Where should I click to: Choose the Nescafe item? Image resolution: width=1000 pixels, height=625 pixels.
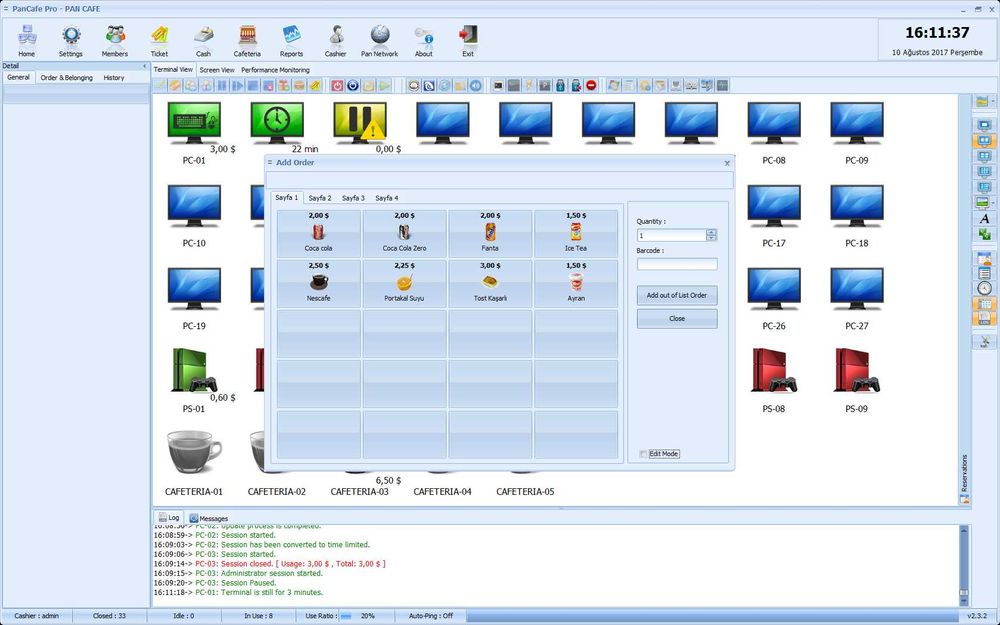click(x=319, y=283)
